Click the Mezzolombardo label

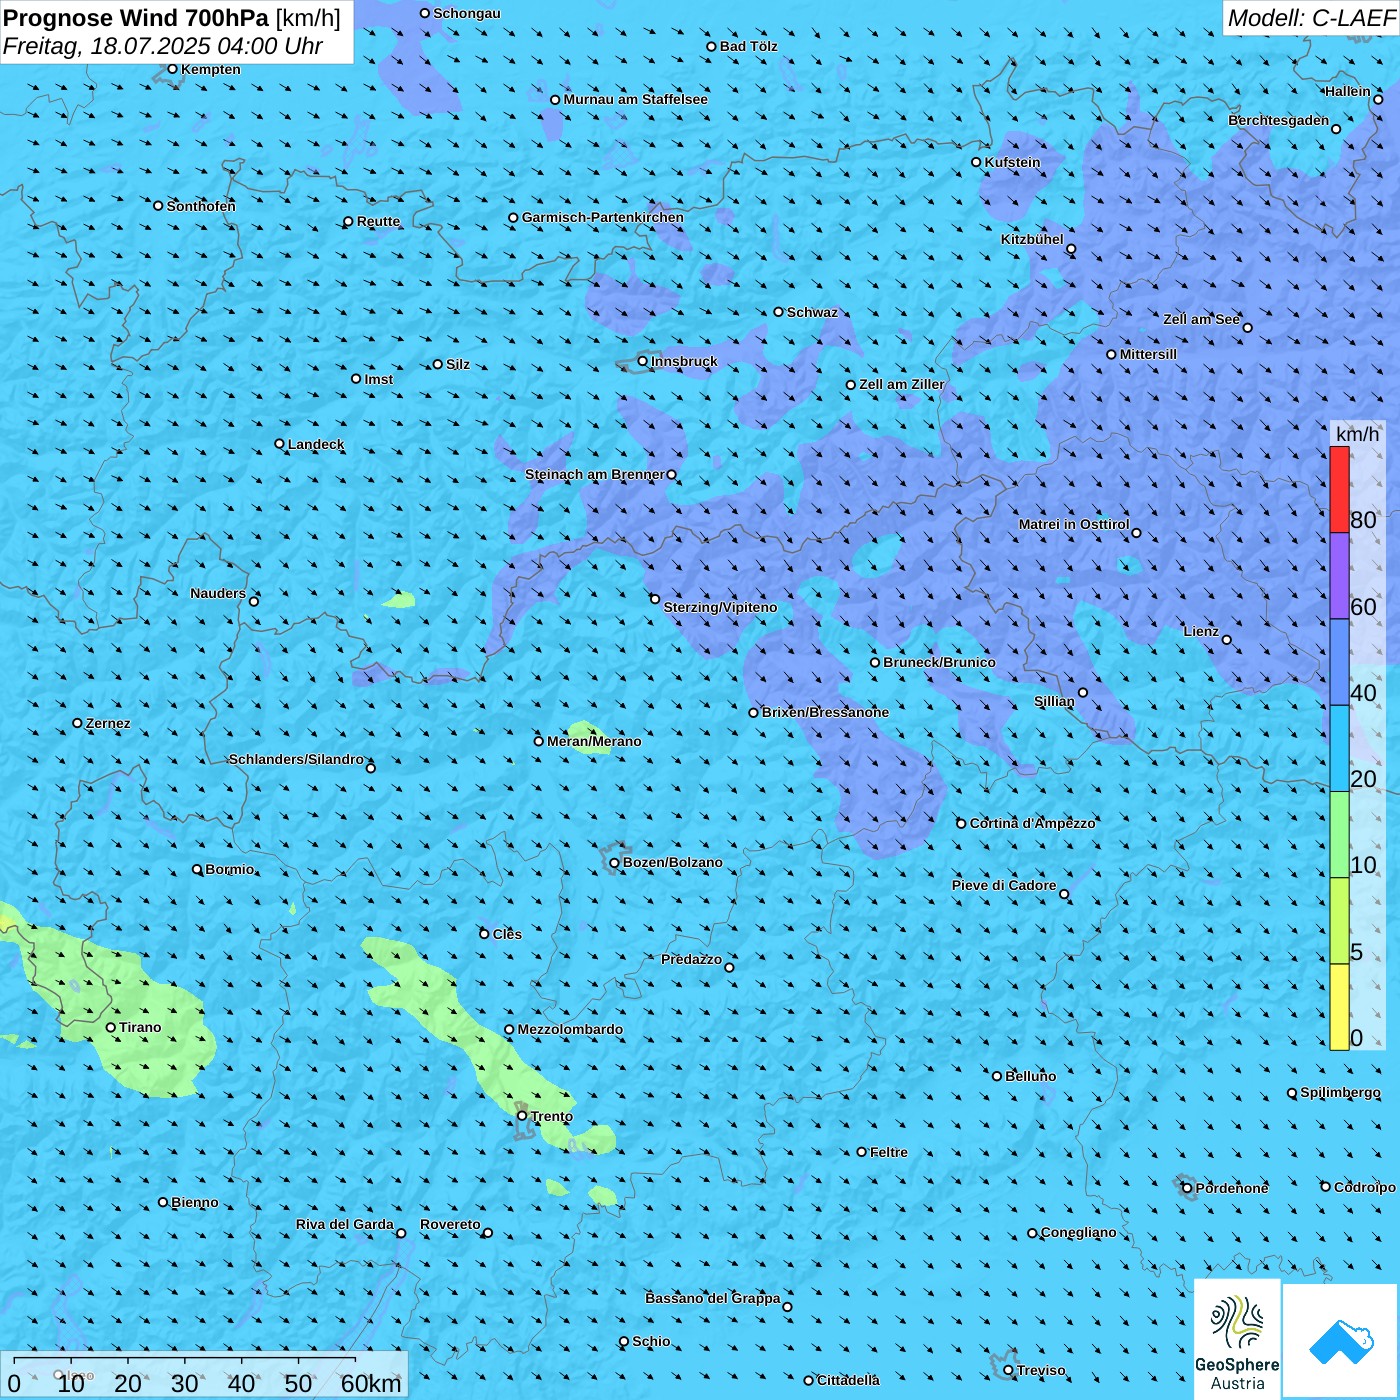coord(570,1029)
